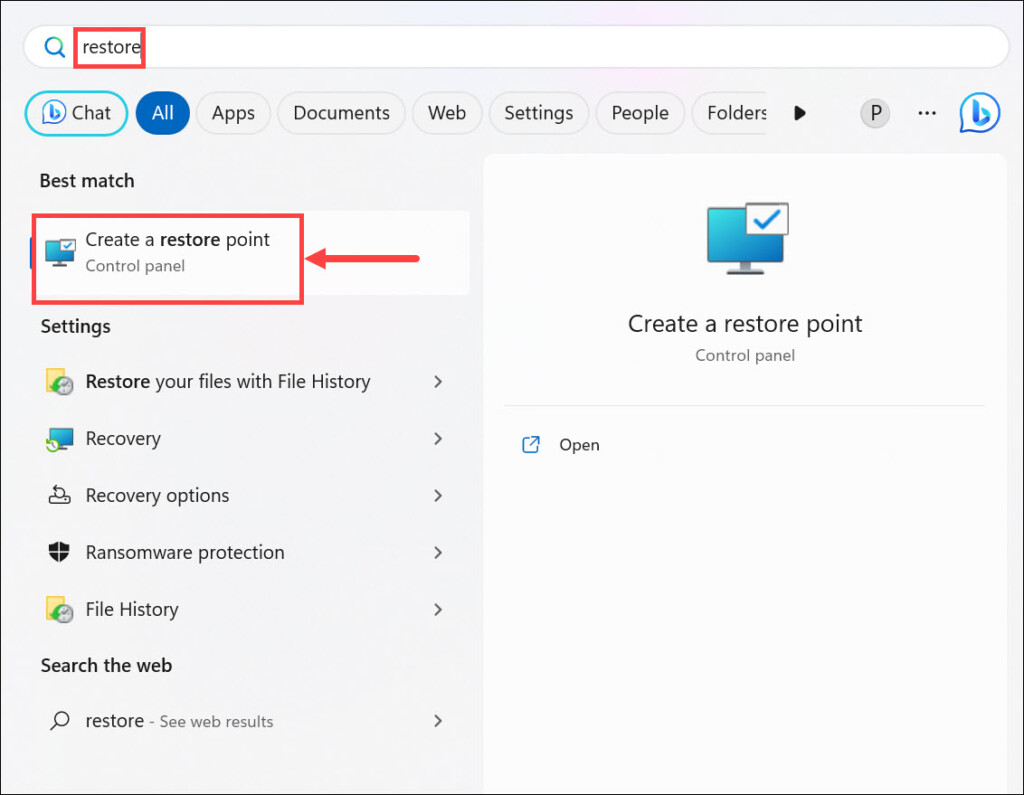This screenshot has width=1024, height=795.
Task: Switch to the Settings filter tab
Action: 538,113
